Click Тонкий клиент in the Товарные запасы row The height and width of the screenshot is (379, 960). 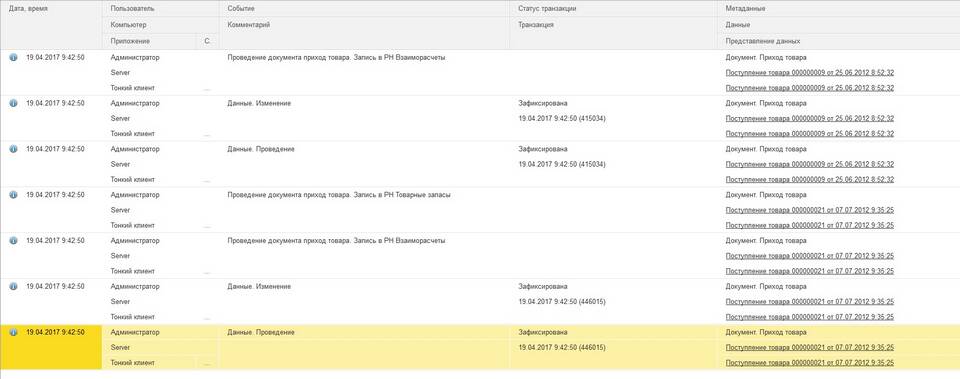(132, 225)
